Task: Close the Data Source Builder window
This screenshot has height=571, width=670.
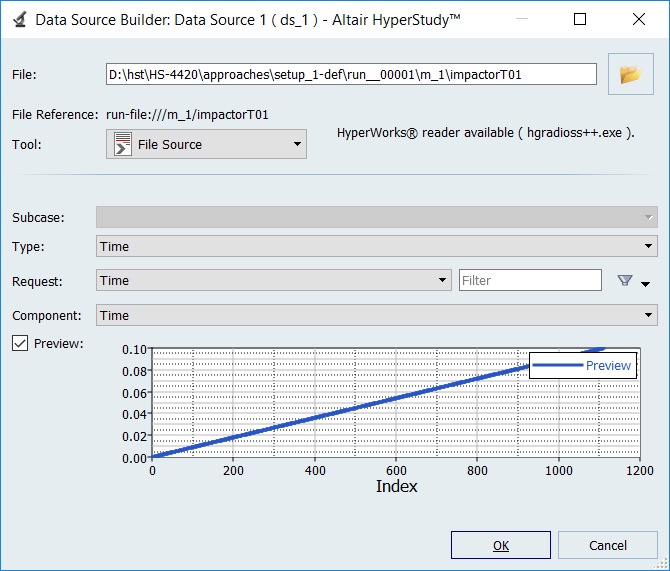Action: coord(639,19)
